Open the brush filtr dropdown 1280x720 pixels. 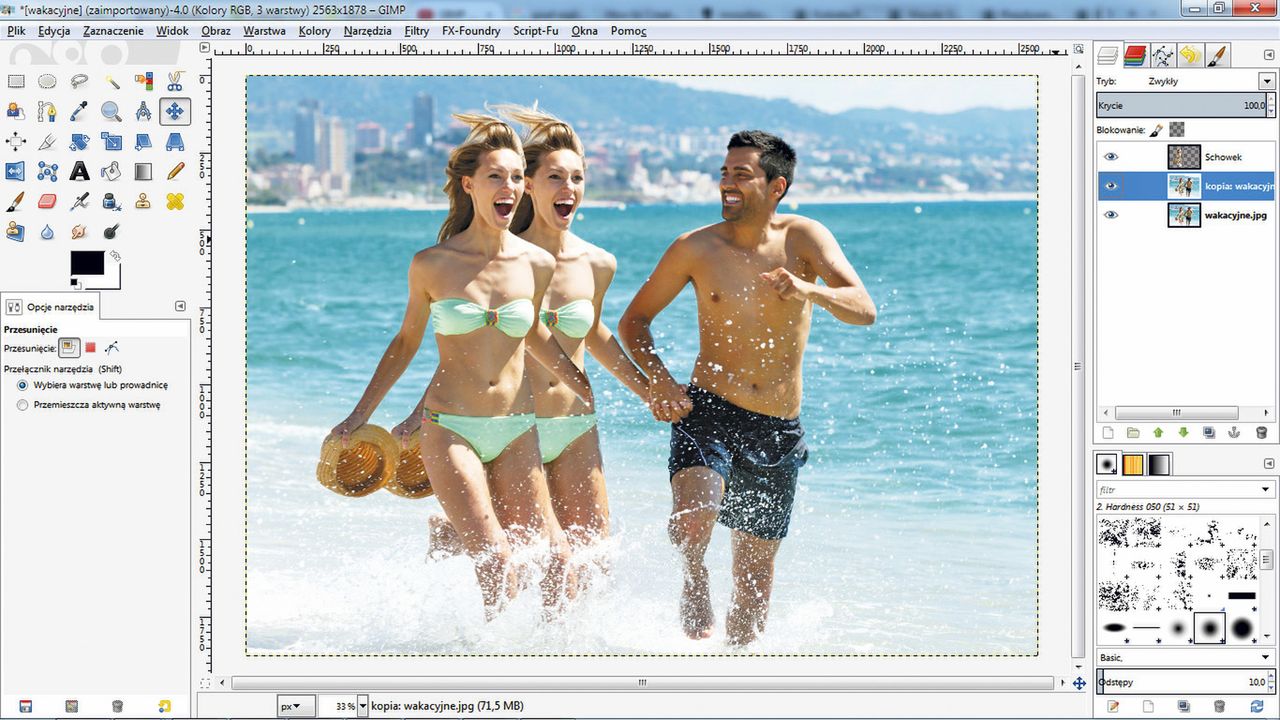coord(1267,490)
